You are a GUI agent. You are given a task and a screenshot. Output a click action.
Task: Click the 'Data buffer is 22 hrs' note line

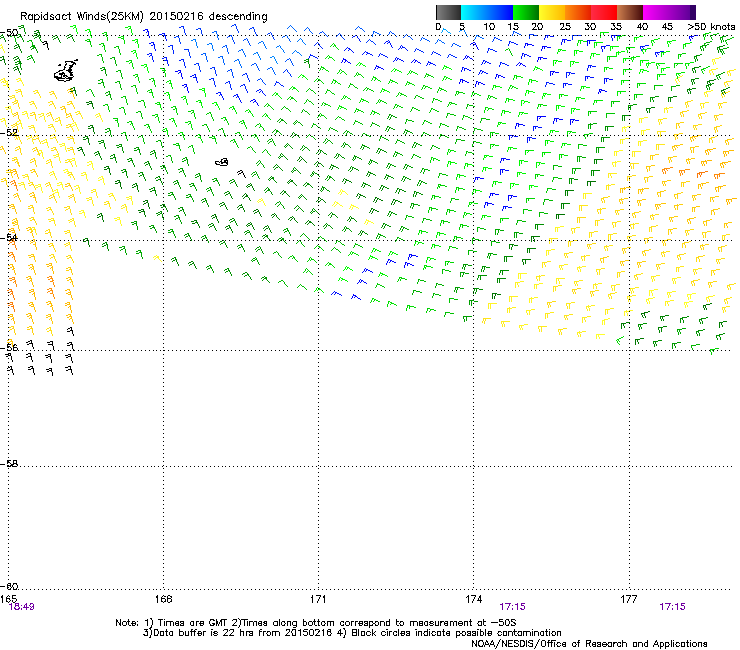click(x=352, y=633)
